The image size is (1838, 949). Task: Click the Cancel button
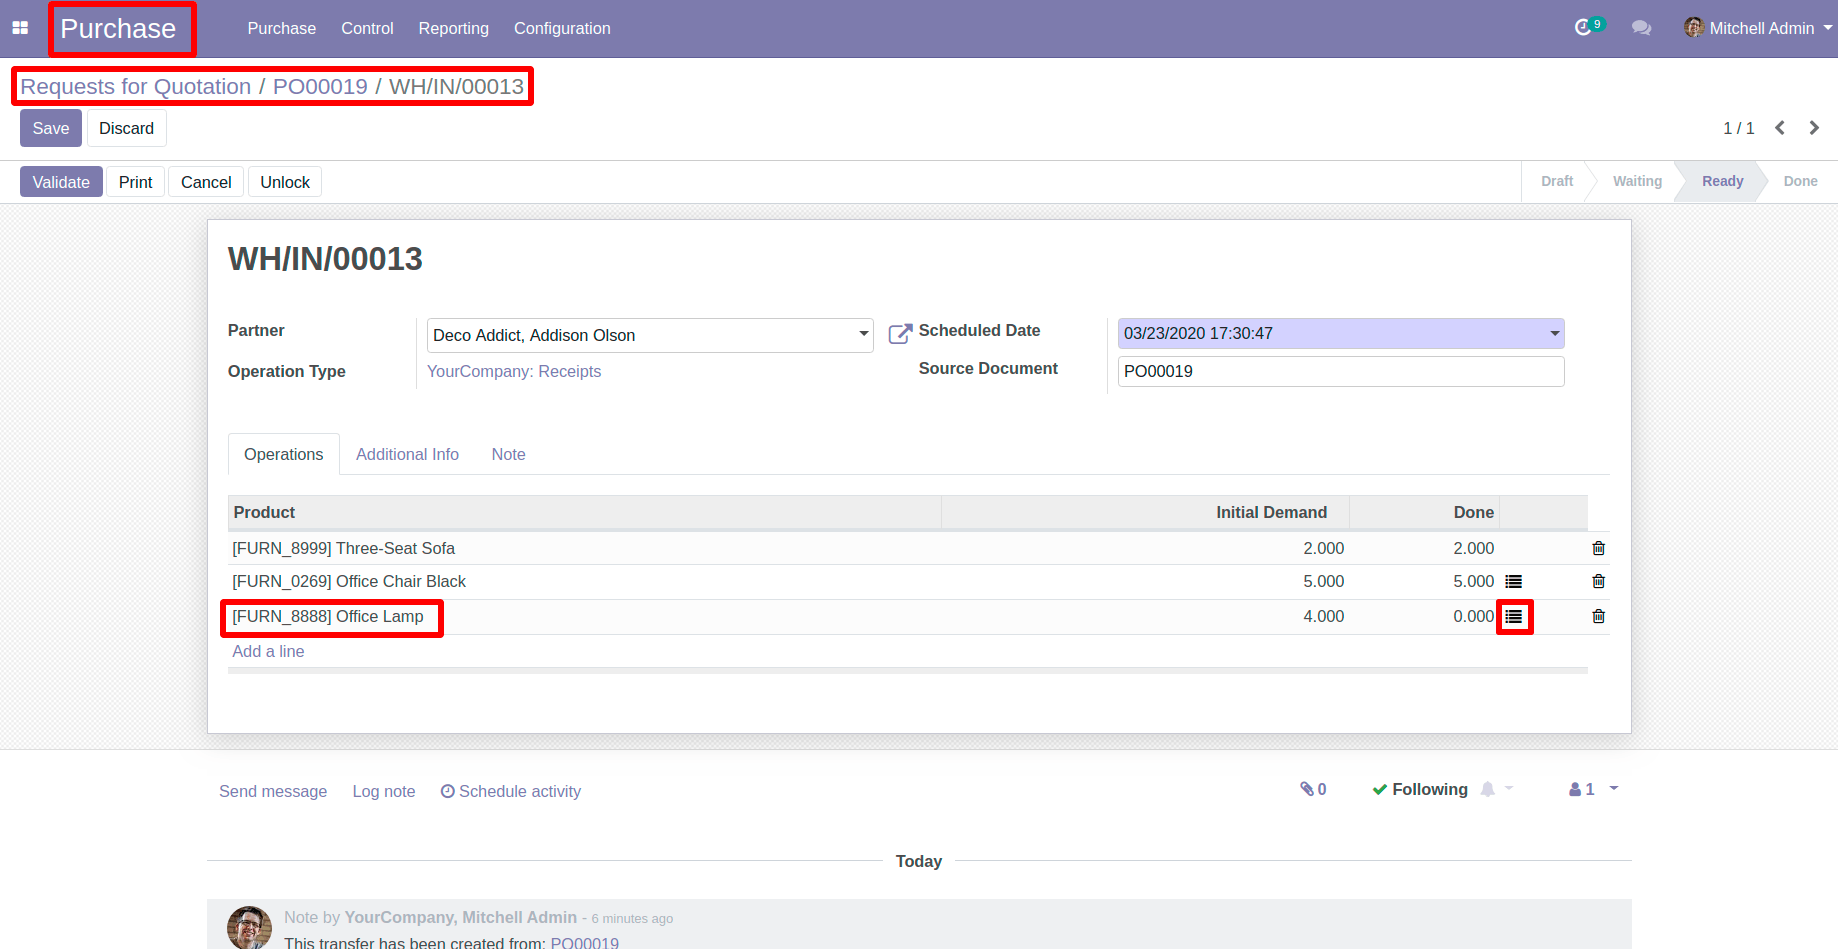pyautogui.click(x=206, y=182)
